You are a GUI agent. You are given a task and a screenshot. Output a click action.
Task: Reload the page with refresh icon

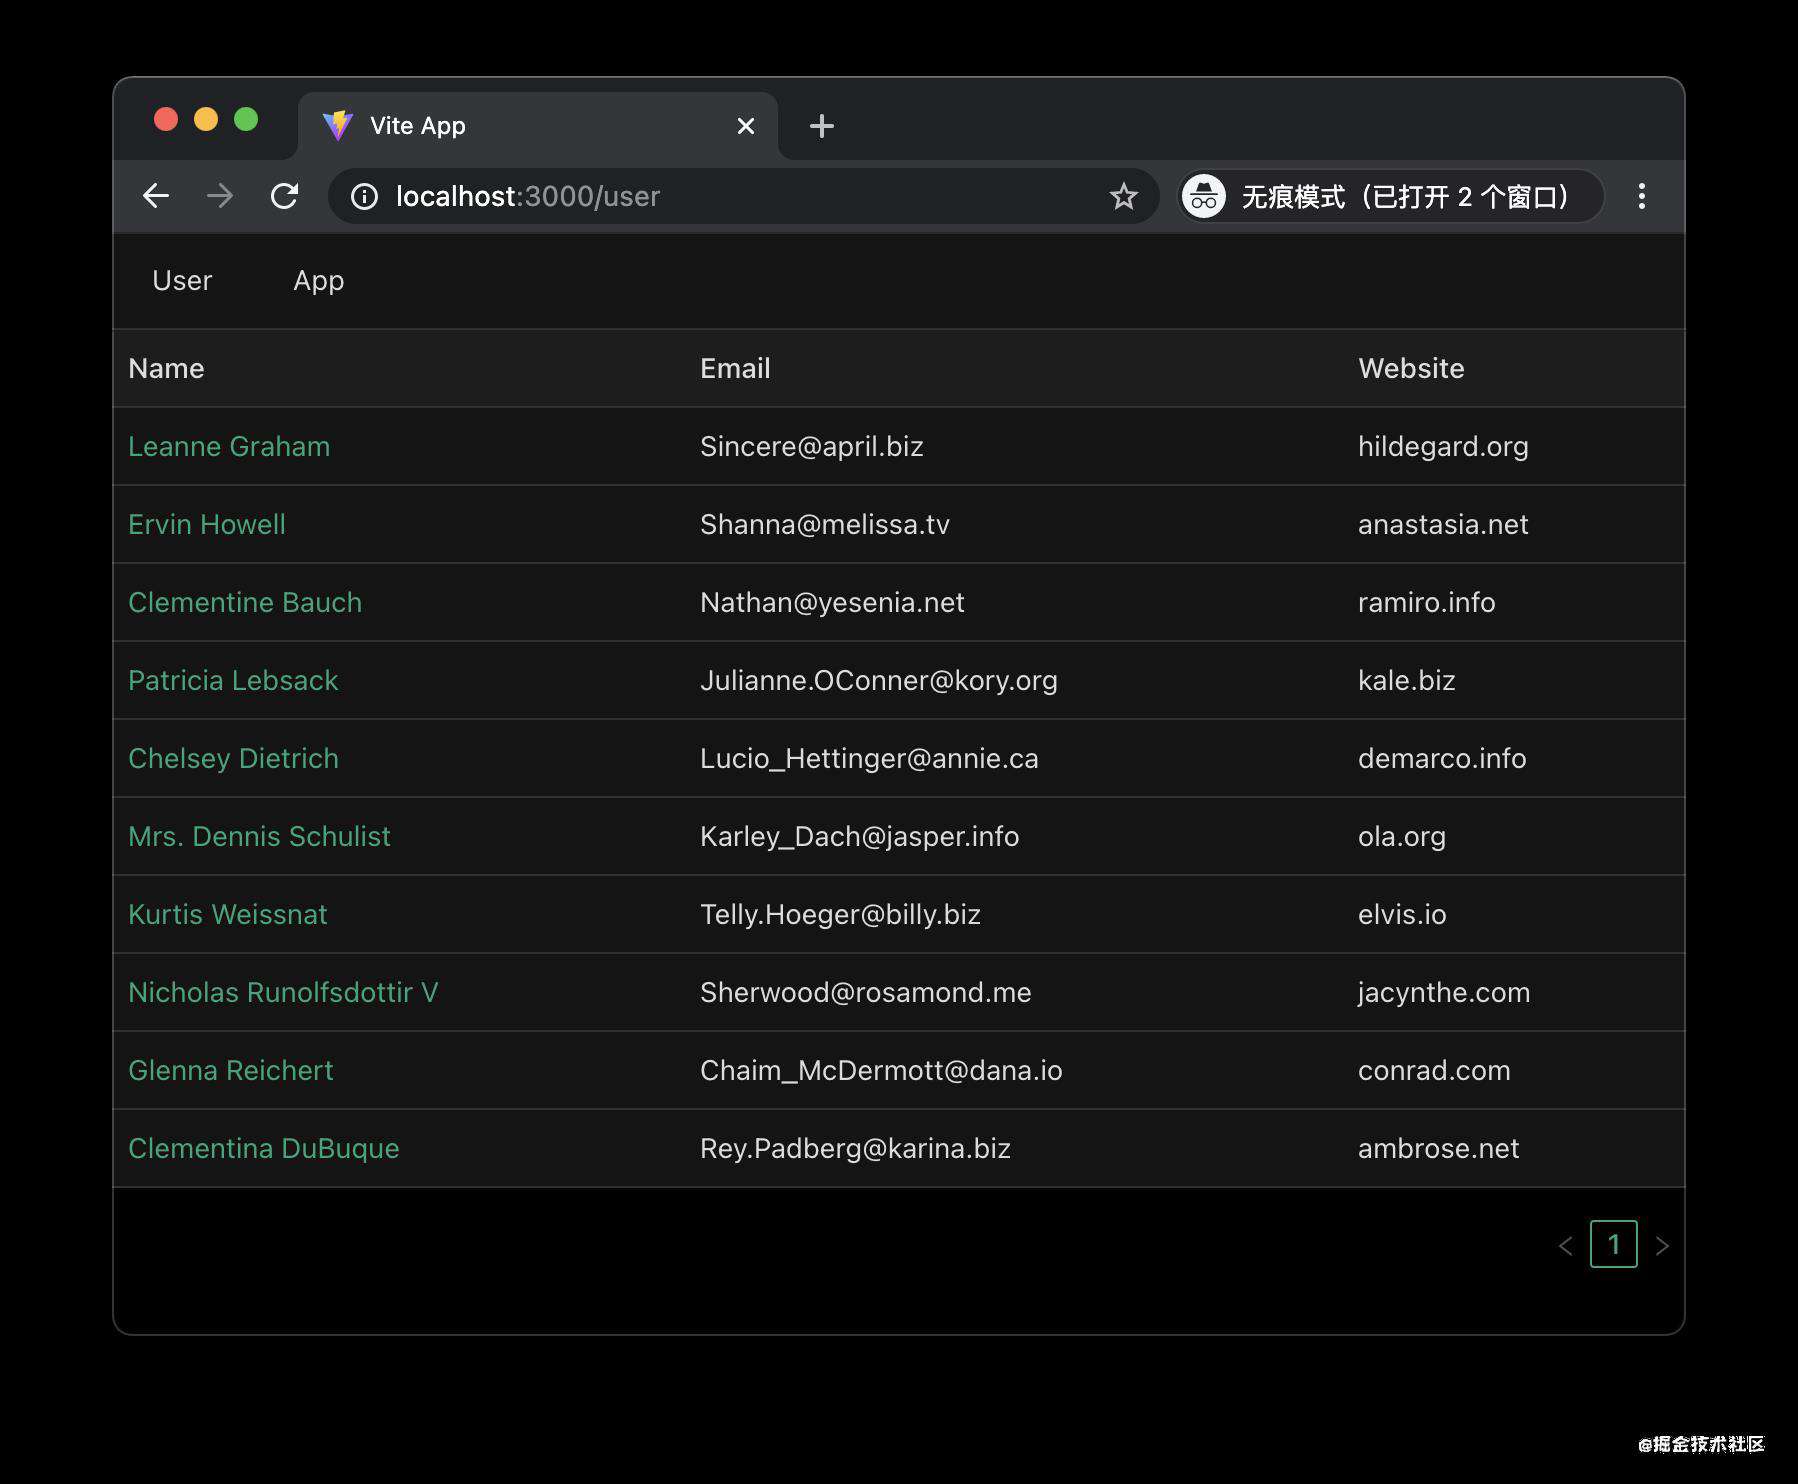click(285, 196)
